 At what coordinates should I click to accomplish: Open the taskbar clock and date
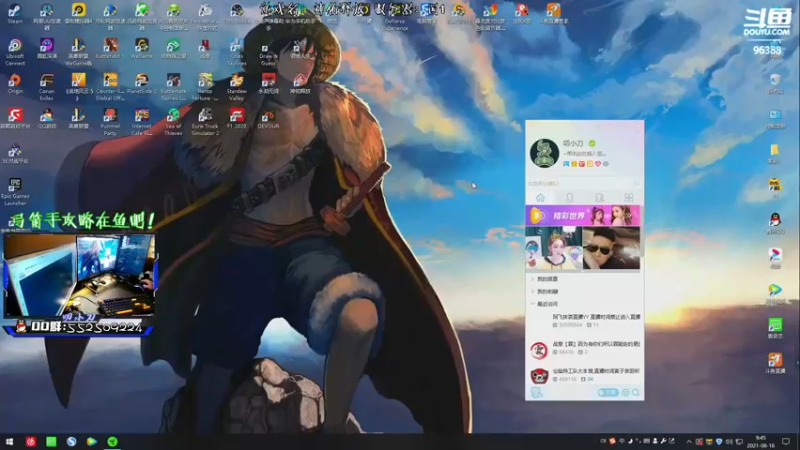(x=761, y=441)
